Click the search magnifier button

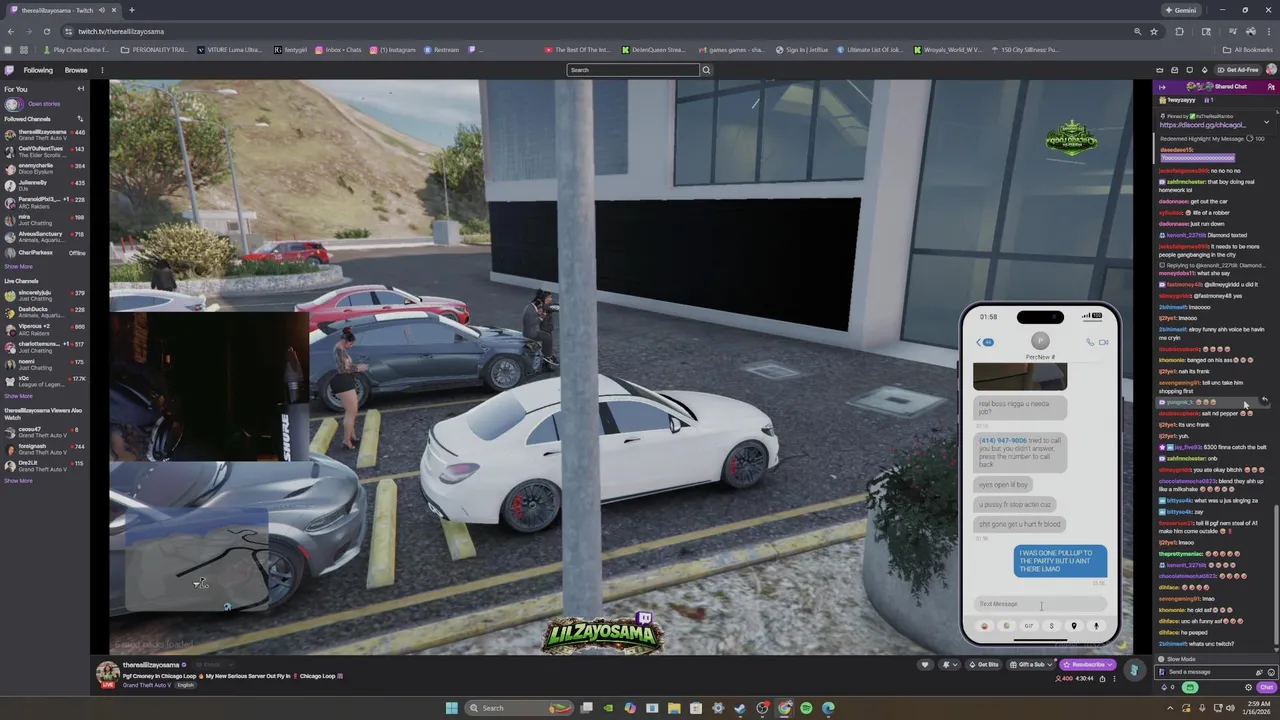(706, 70)
